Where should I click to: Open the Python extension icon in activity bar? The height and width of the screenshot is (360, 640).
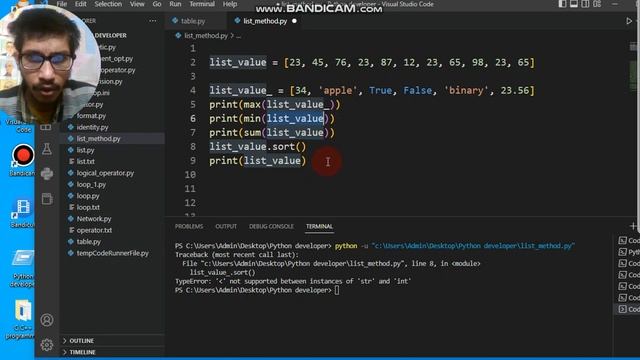(x=47, y=174)
